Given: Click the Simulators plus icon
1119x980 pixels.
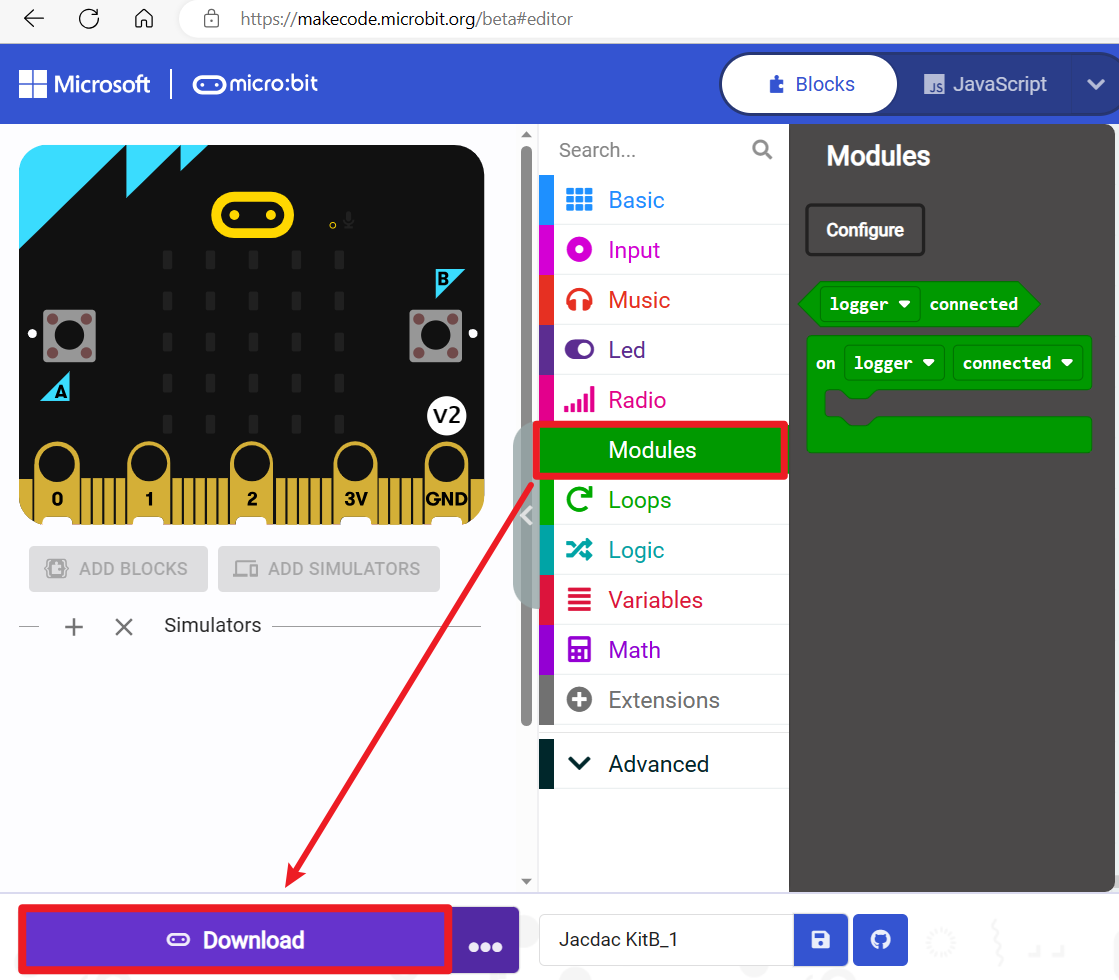Looking at the screenshot, I should (x=74, y=627).
